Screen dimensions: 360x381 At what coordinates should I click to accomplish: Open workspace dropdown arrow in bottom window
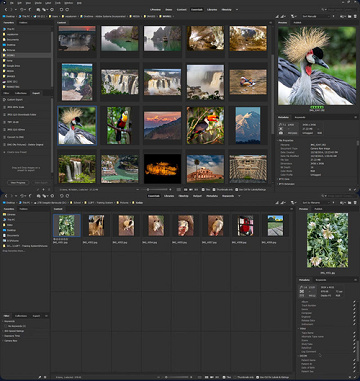(x=239, y=196)
